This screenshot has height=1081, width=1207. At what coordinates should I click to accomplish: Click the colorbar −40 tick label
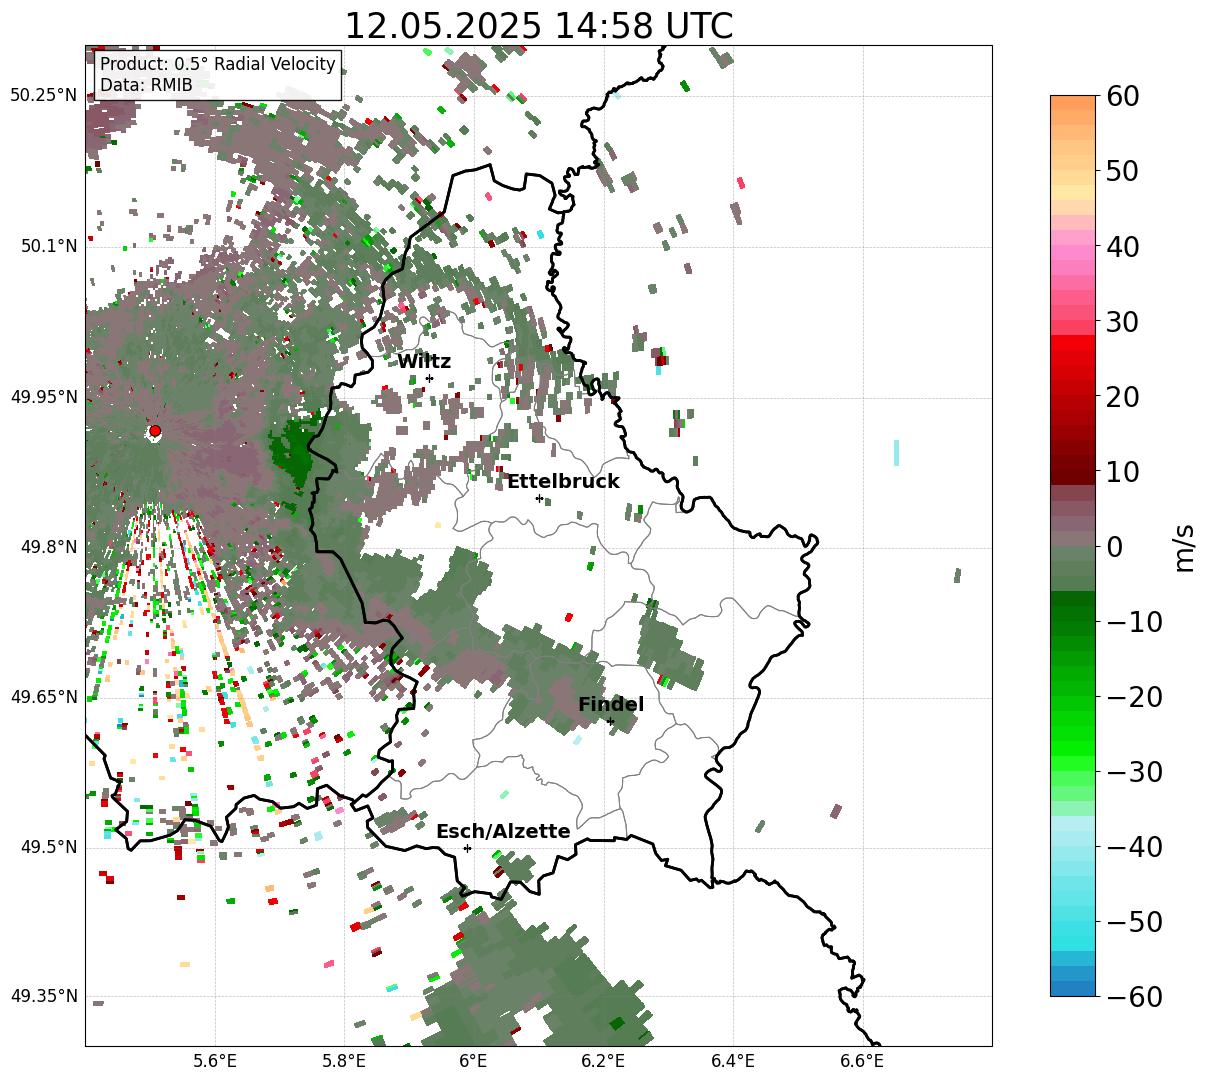coord(1134,847)
